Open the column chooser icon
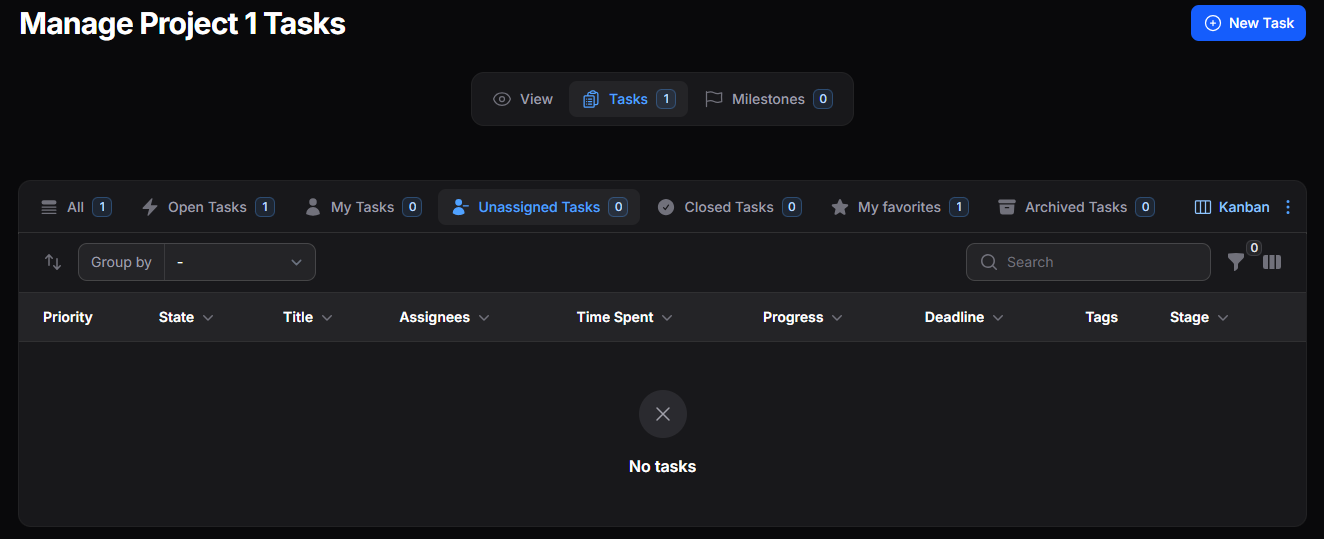 (1272, 262)
